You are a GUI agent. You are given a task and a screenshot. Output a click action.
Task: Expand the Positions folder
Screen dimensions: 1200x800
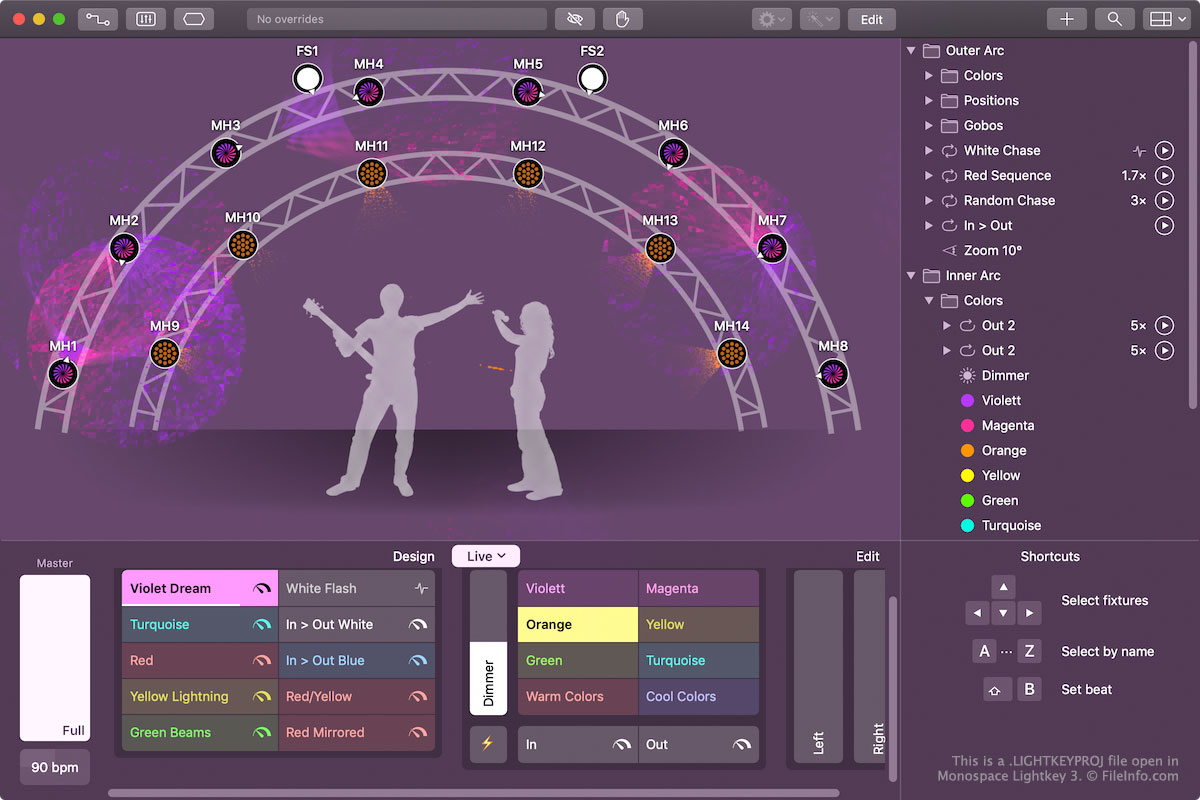[929, 100]
